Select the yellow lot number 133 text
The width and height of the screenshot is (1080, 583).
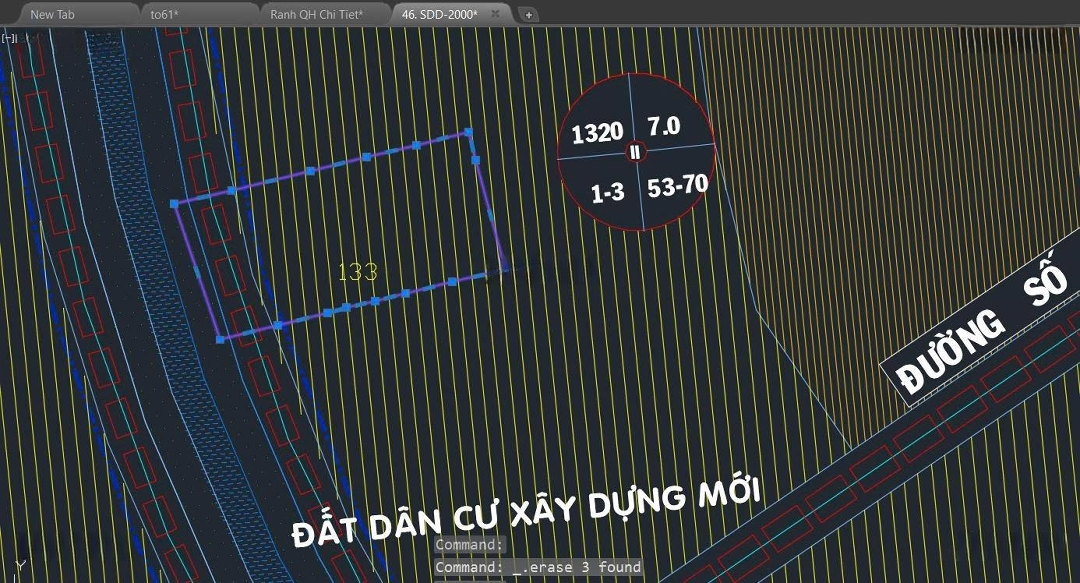click(x=357, y=271)
